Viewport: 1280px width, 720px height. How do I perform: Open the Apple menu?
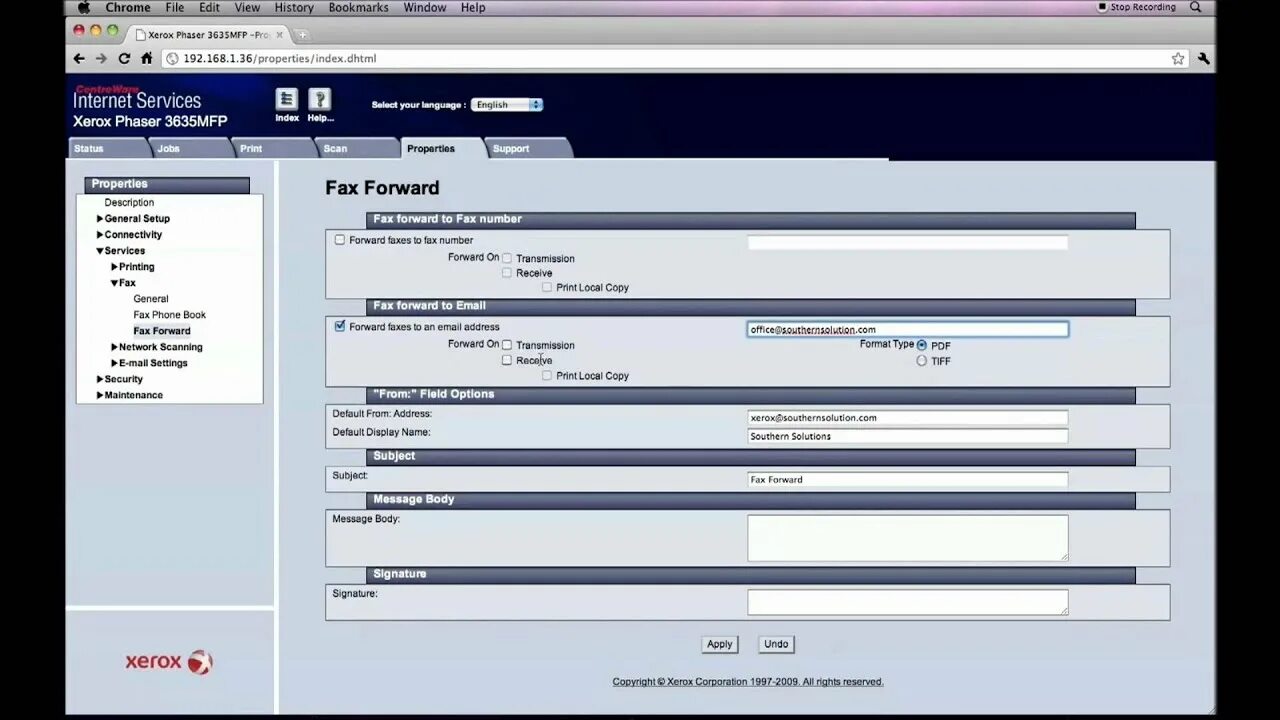[x=84, y=7]
